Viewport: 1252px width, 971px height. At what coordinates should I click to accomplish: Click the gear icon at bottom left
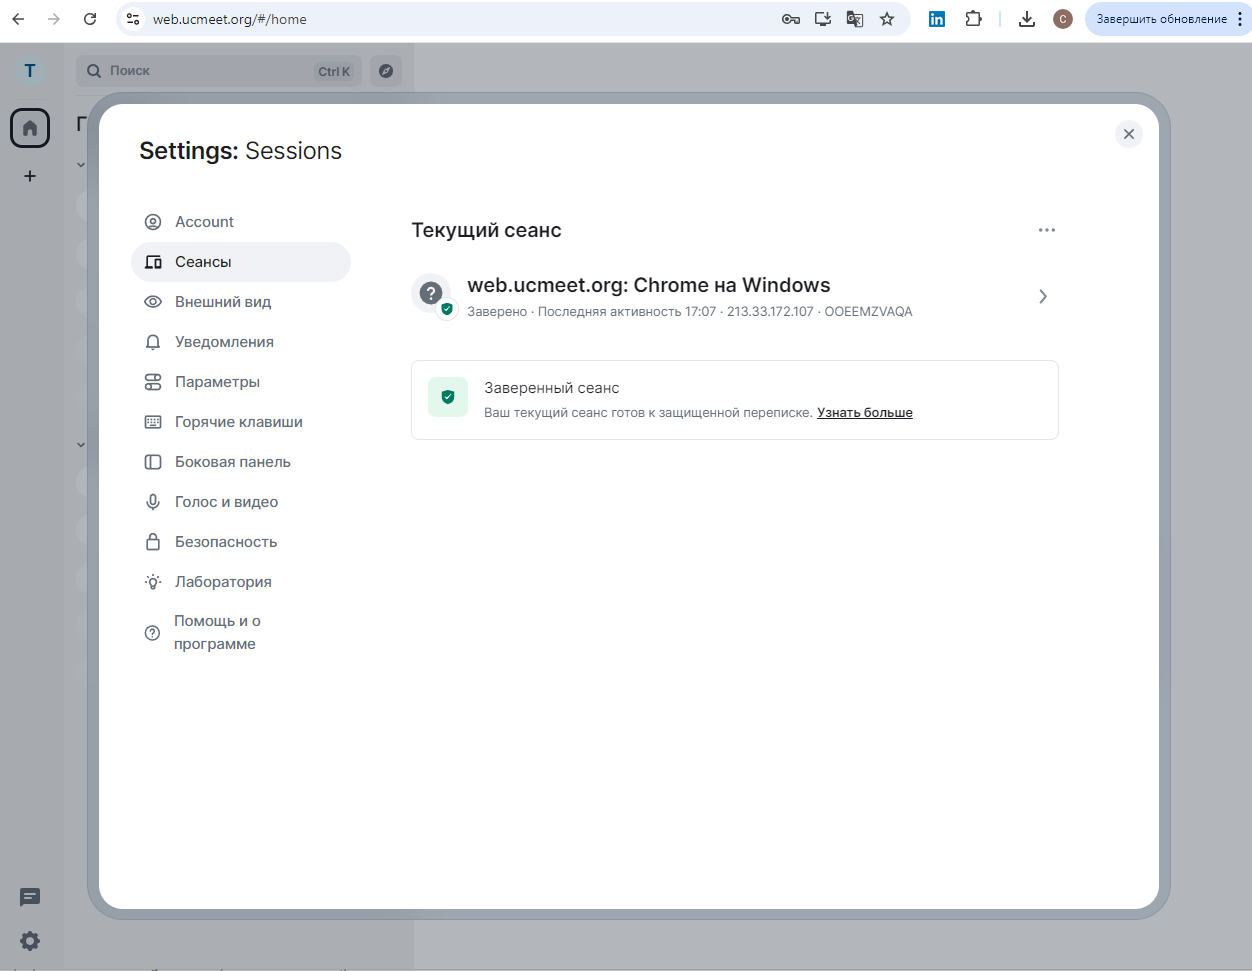click(29, 941)
